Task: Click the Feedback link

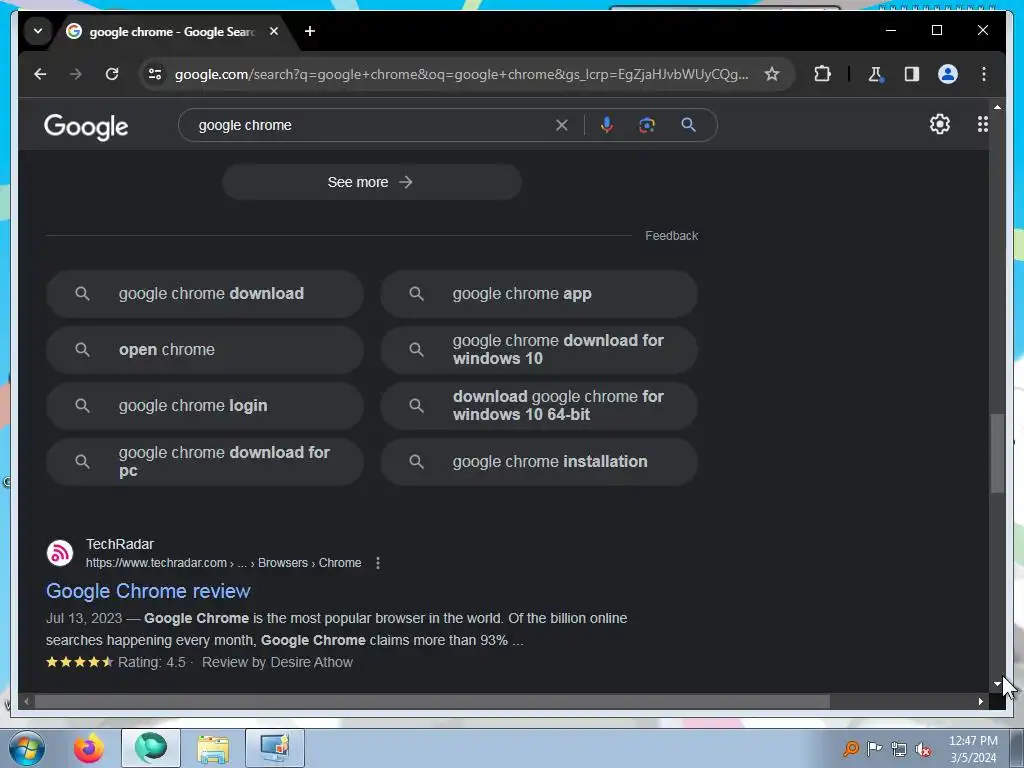Action: tap(671, 236)
